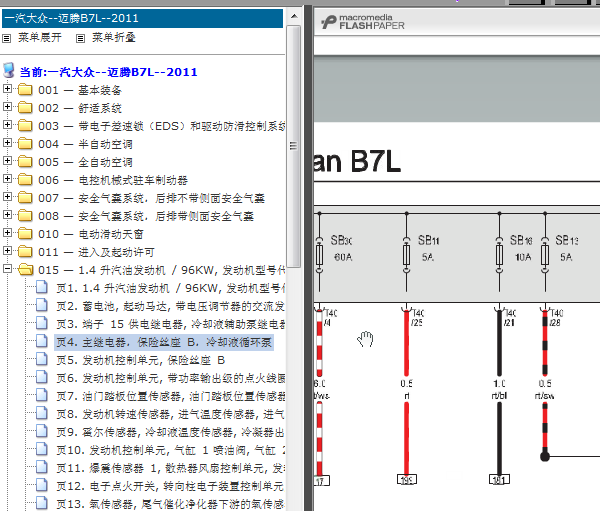The image size is (600, 511).
Task: Click the 页1 document page icon
Action: coord(42,287)
